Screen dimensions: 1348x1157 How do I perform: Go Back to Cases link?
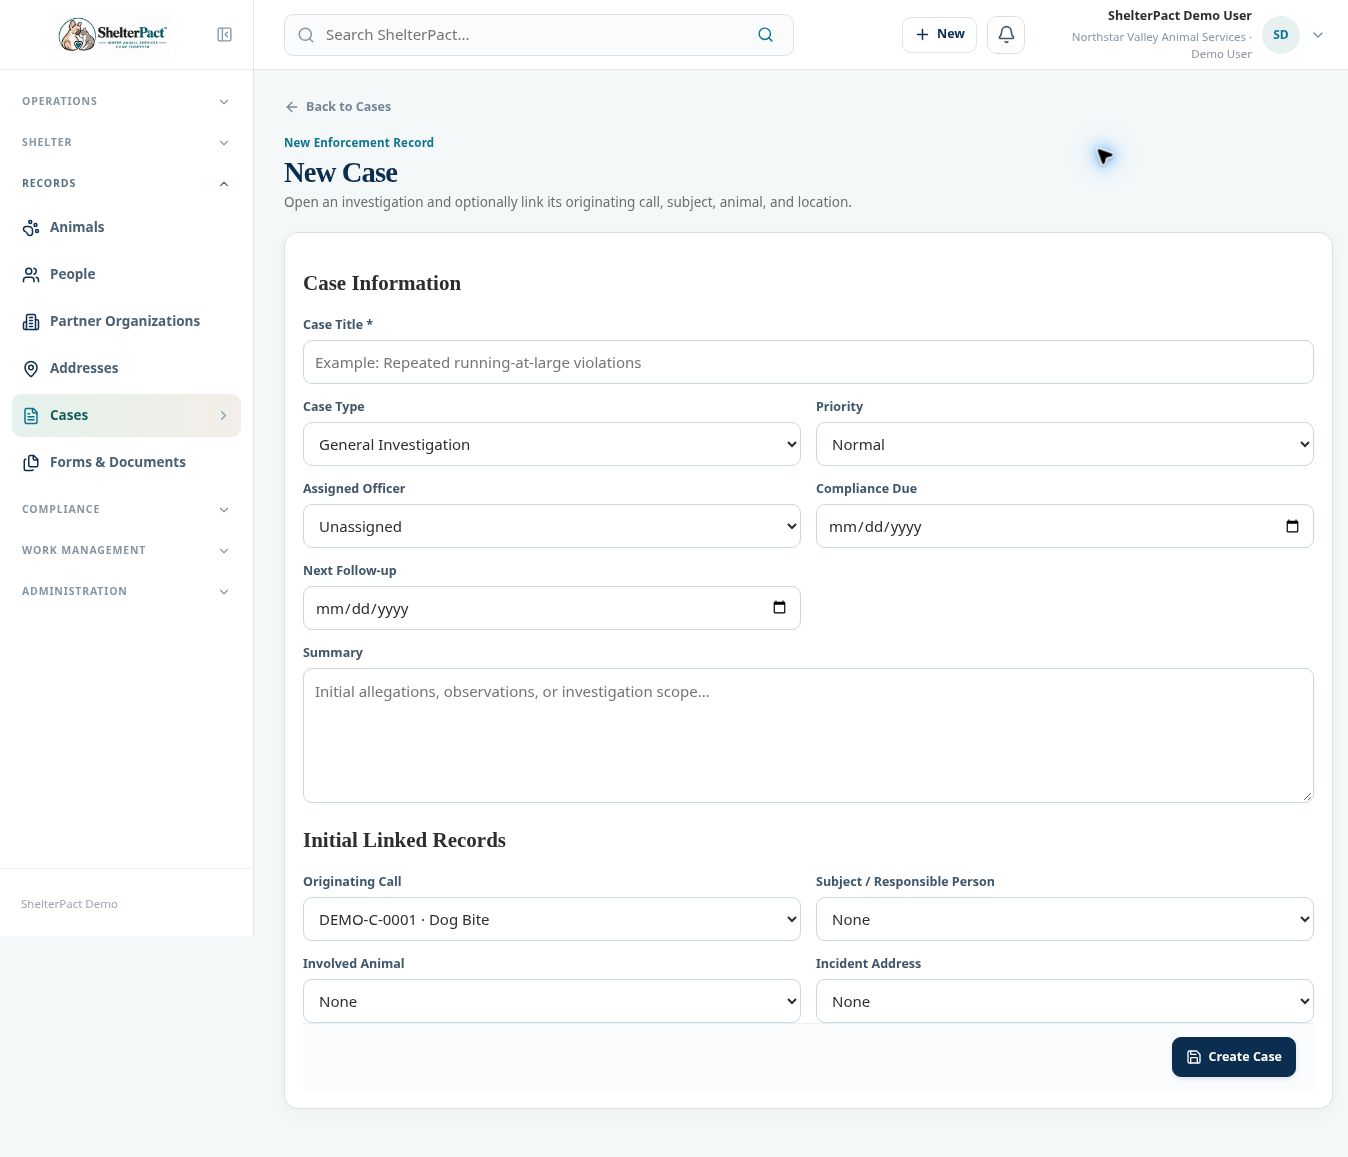(338, 106)
